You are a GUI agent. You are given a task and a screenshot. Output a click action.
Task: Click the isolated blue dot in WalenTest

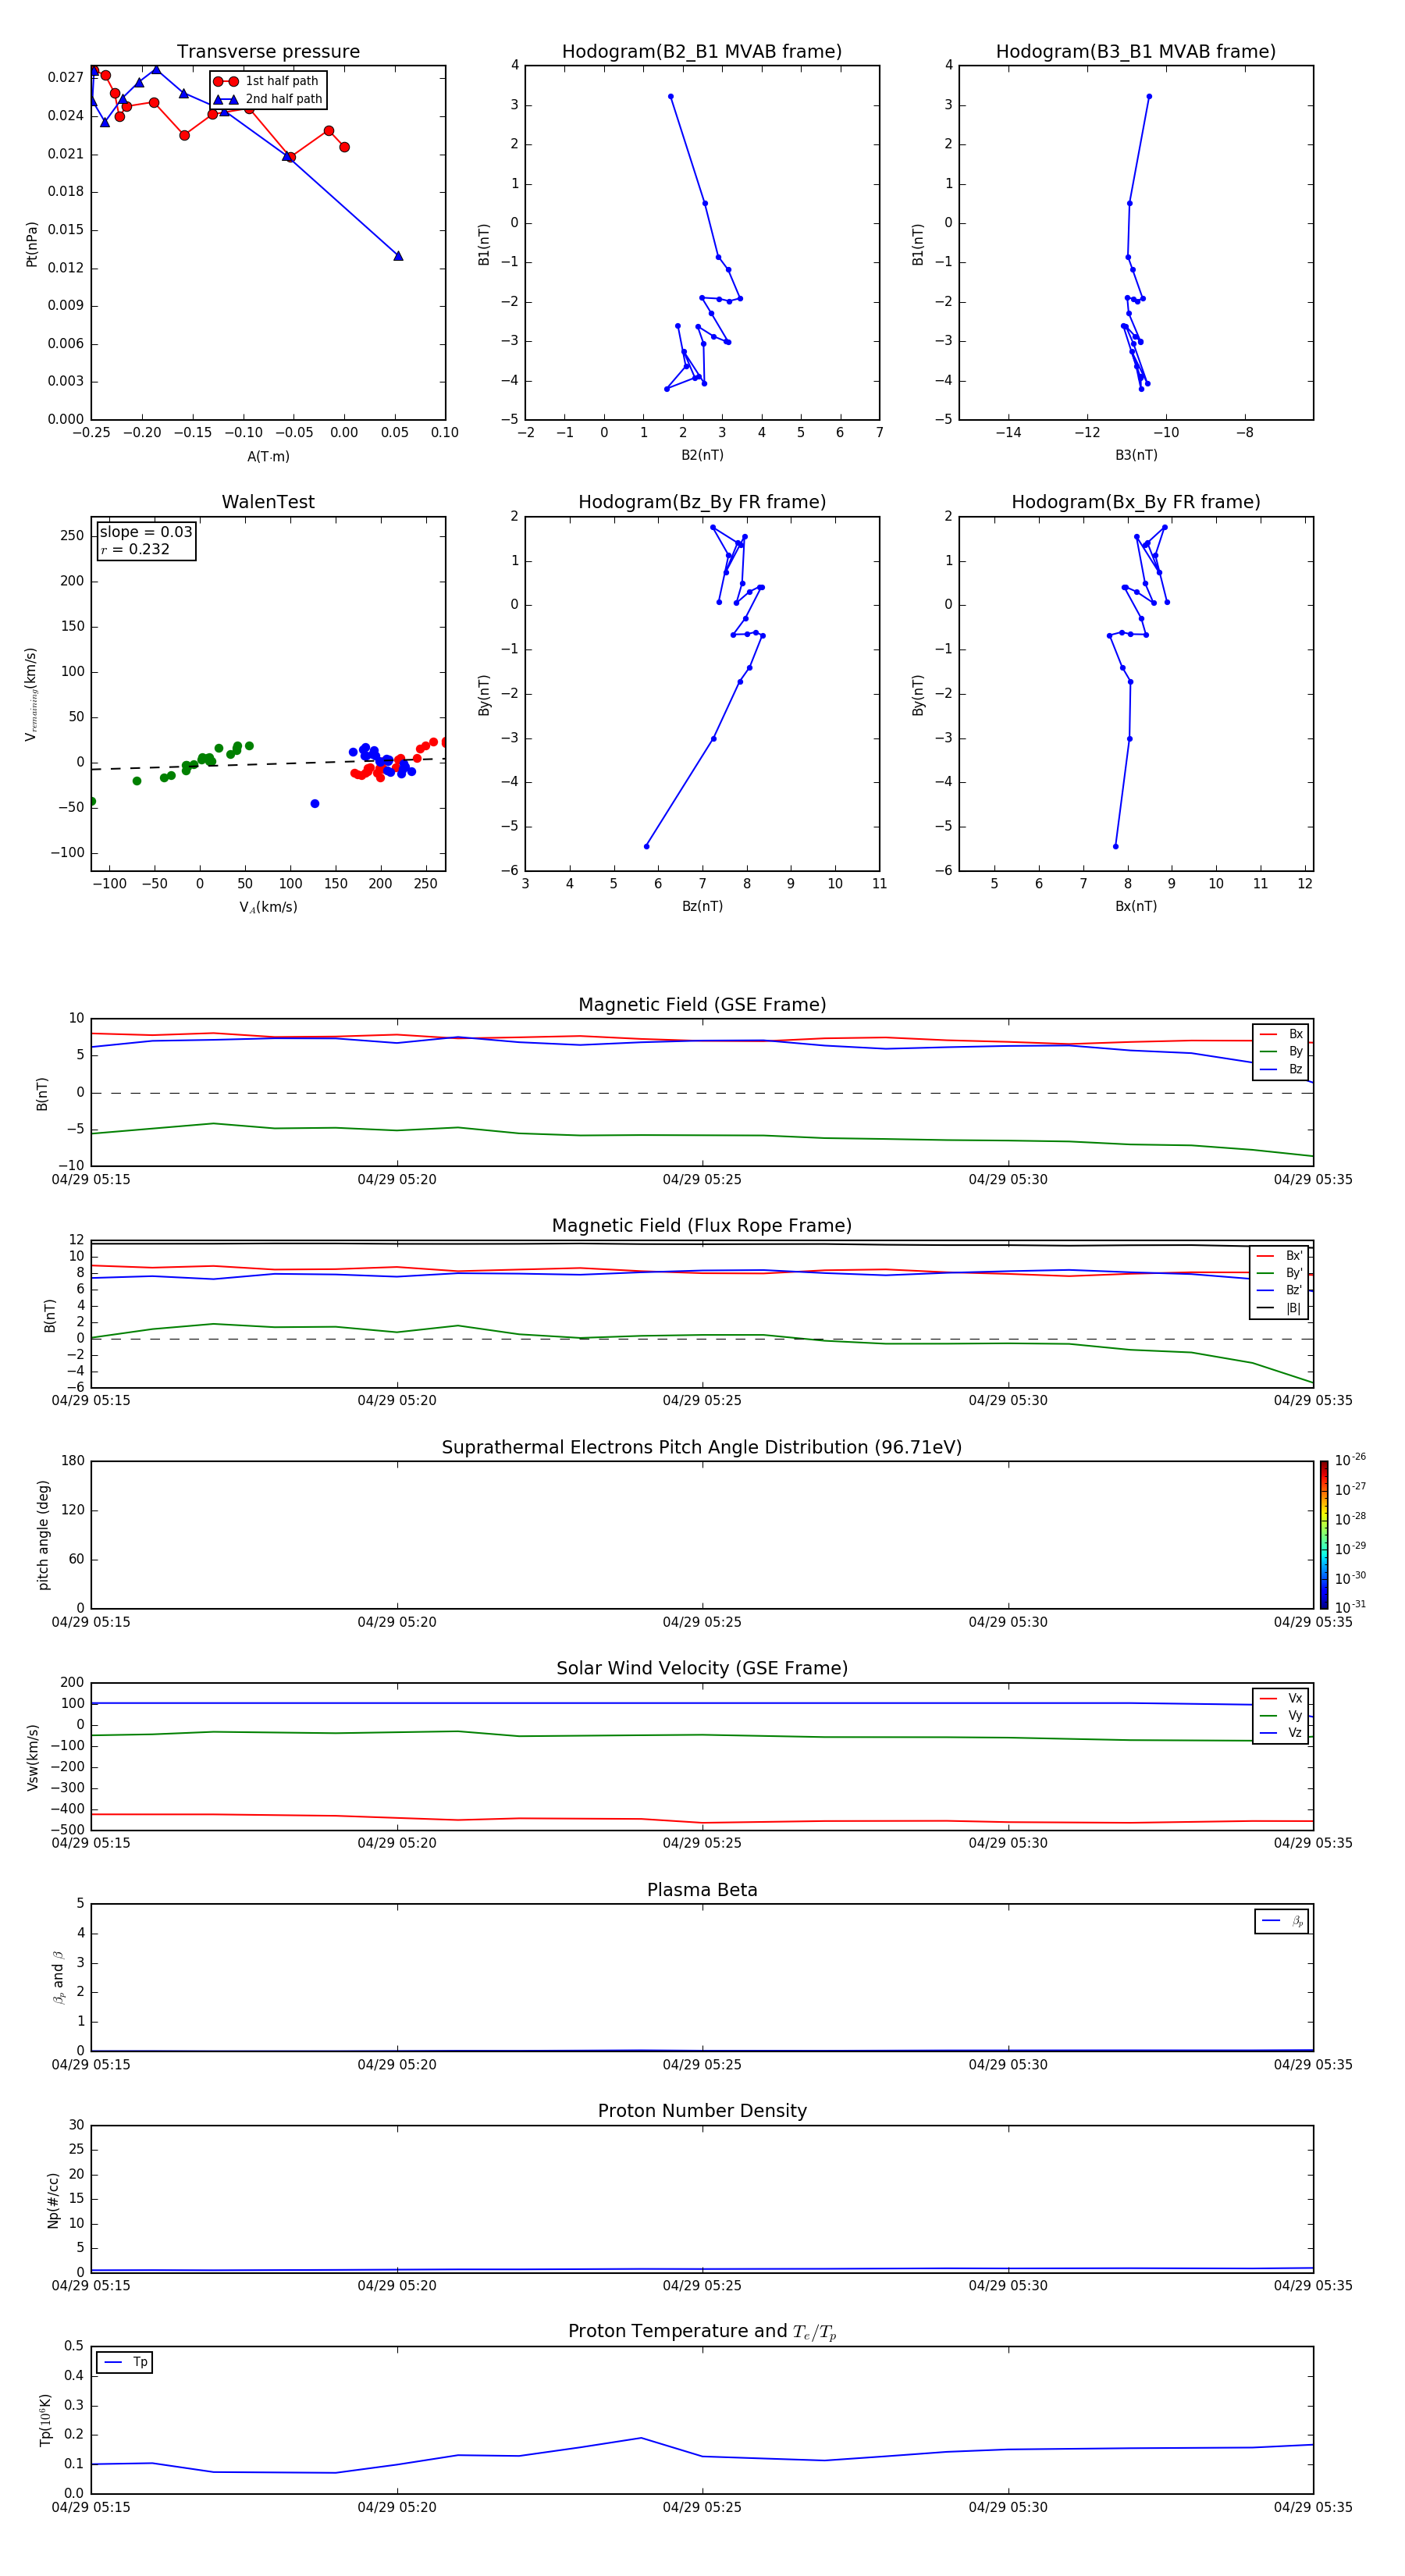(x=315, y=804)
